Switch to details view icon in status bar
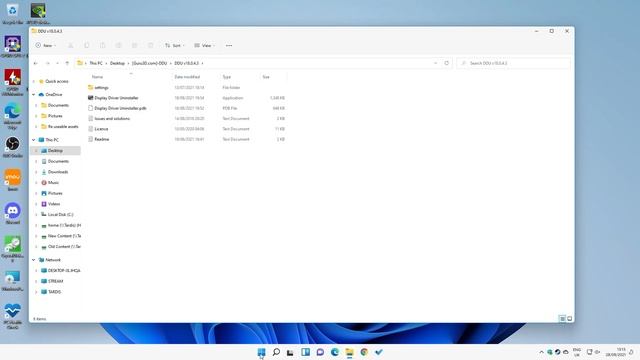Image resolution: width=640 pixels, height=360 pixels. click(x=562, y=318)
